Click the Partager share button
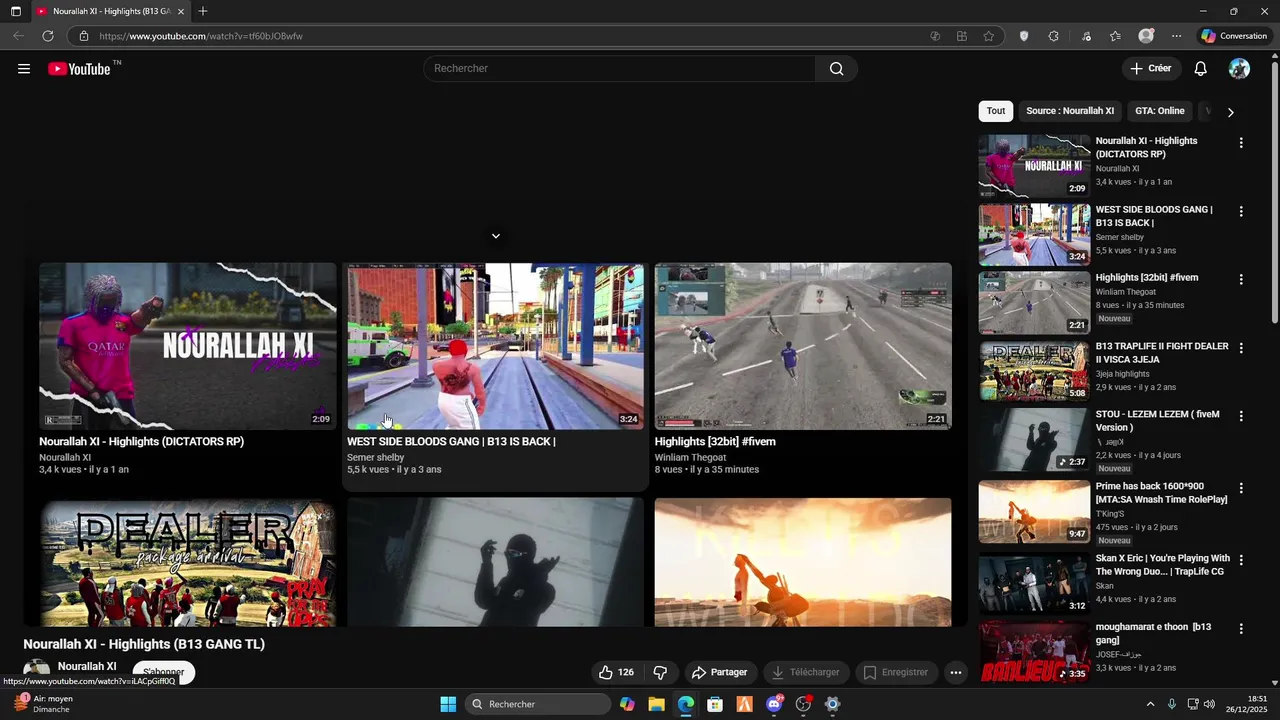 tap(719, 672)
